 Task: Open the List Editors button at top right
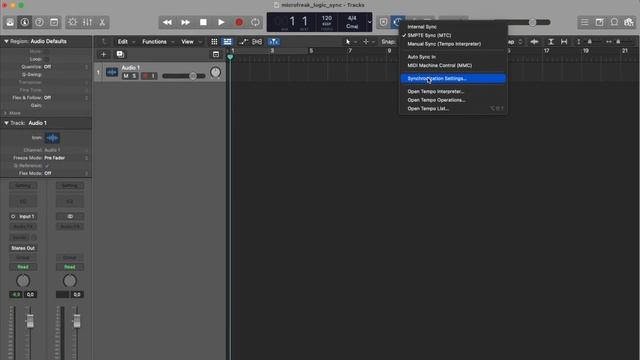tap(584, 22)
